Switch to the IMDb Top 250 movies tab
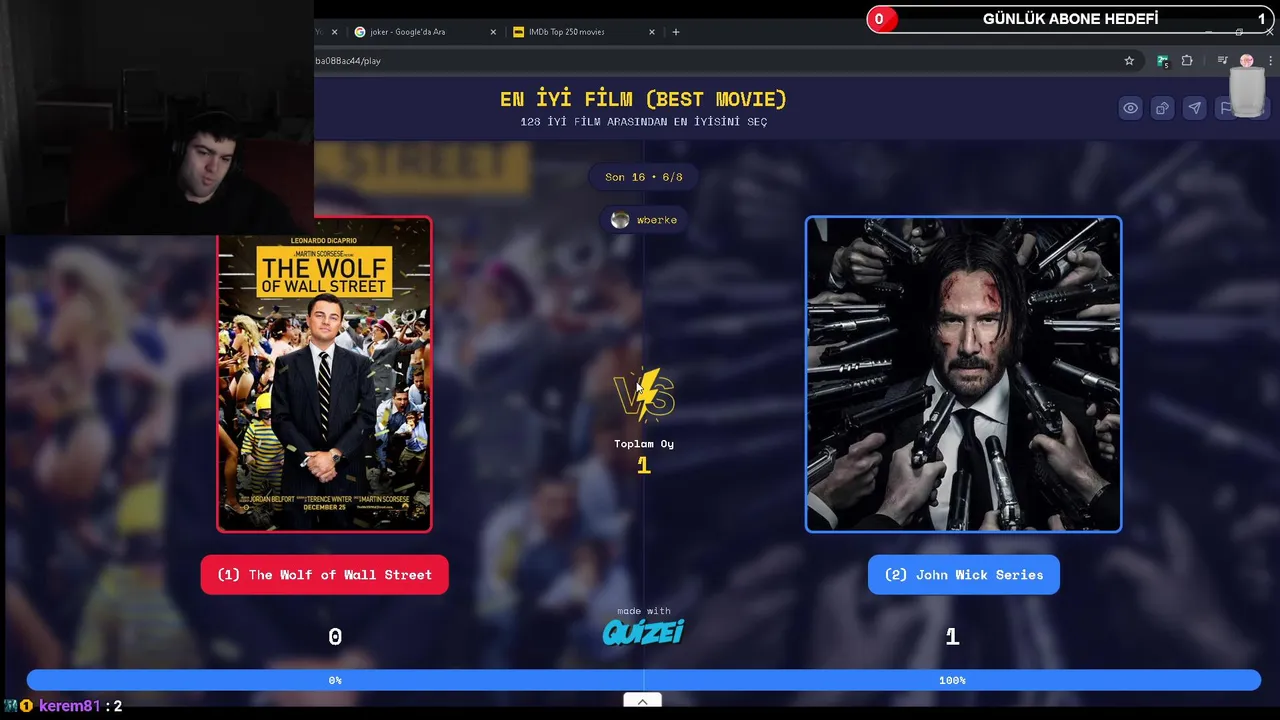 click(x=585, y=32)
